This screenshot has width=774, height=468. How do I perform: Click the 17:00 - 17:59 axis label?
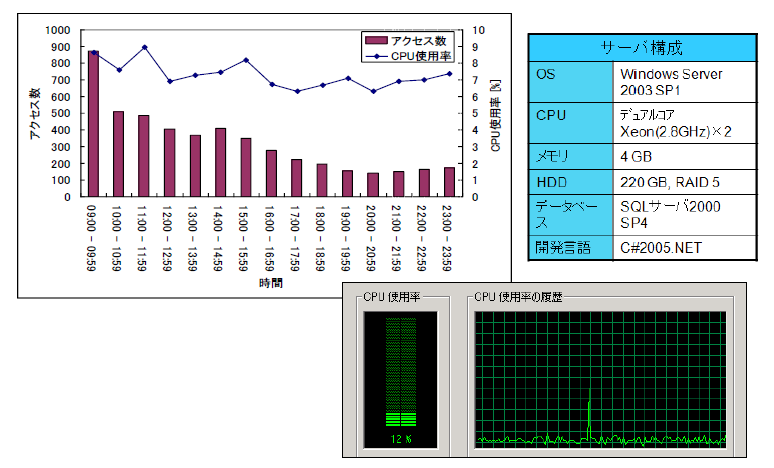click(x=295, y=238)
